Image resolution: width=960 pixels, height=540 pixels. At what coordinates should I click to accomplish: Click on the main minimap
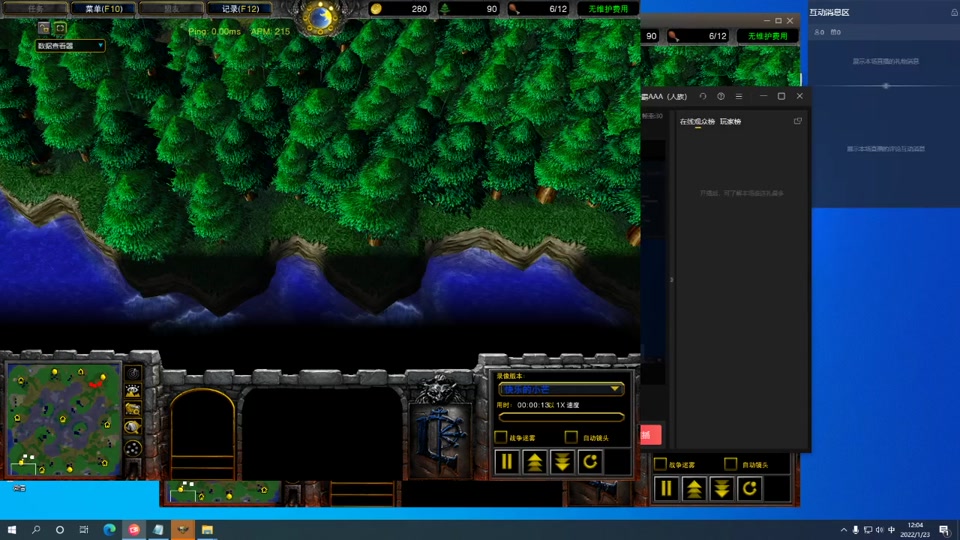64,419
